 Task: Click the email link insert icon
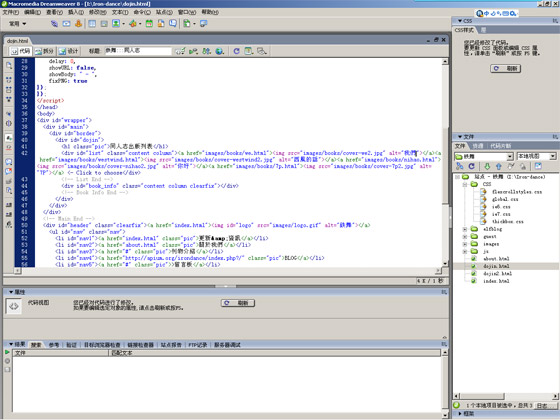66,24
